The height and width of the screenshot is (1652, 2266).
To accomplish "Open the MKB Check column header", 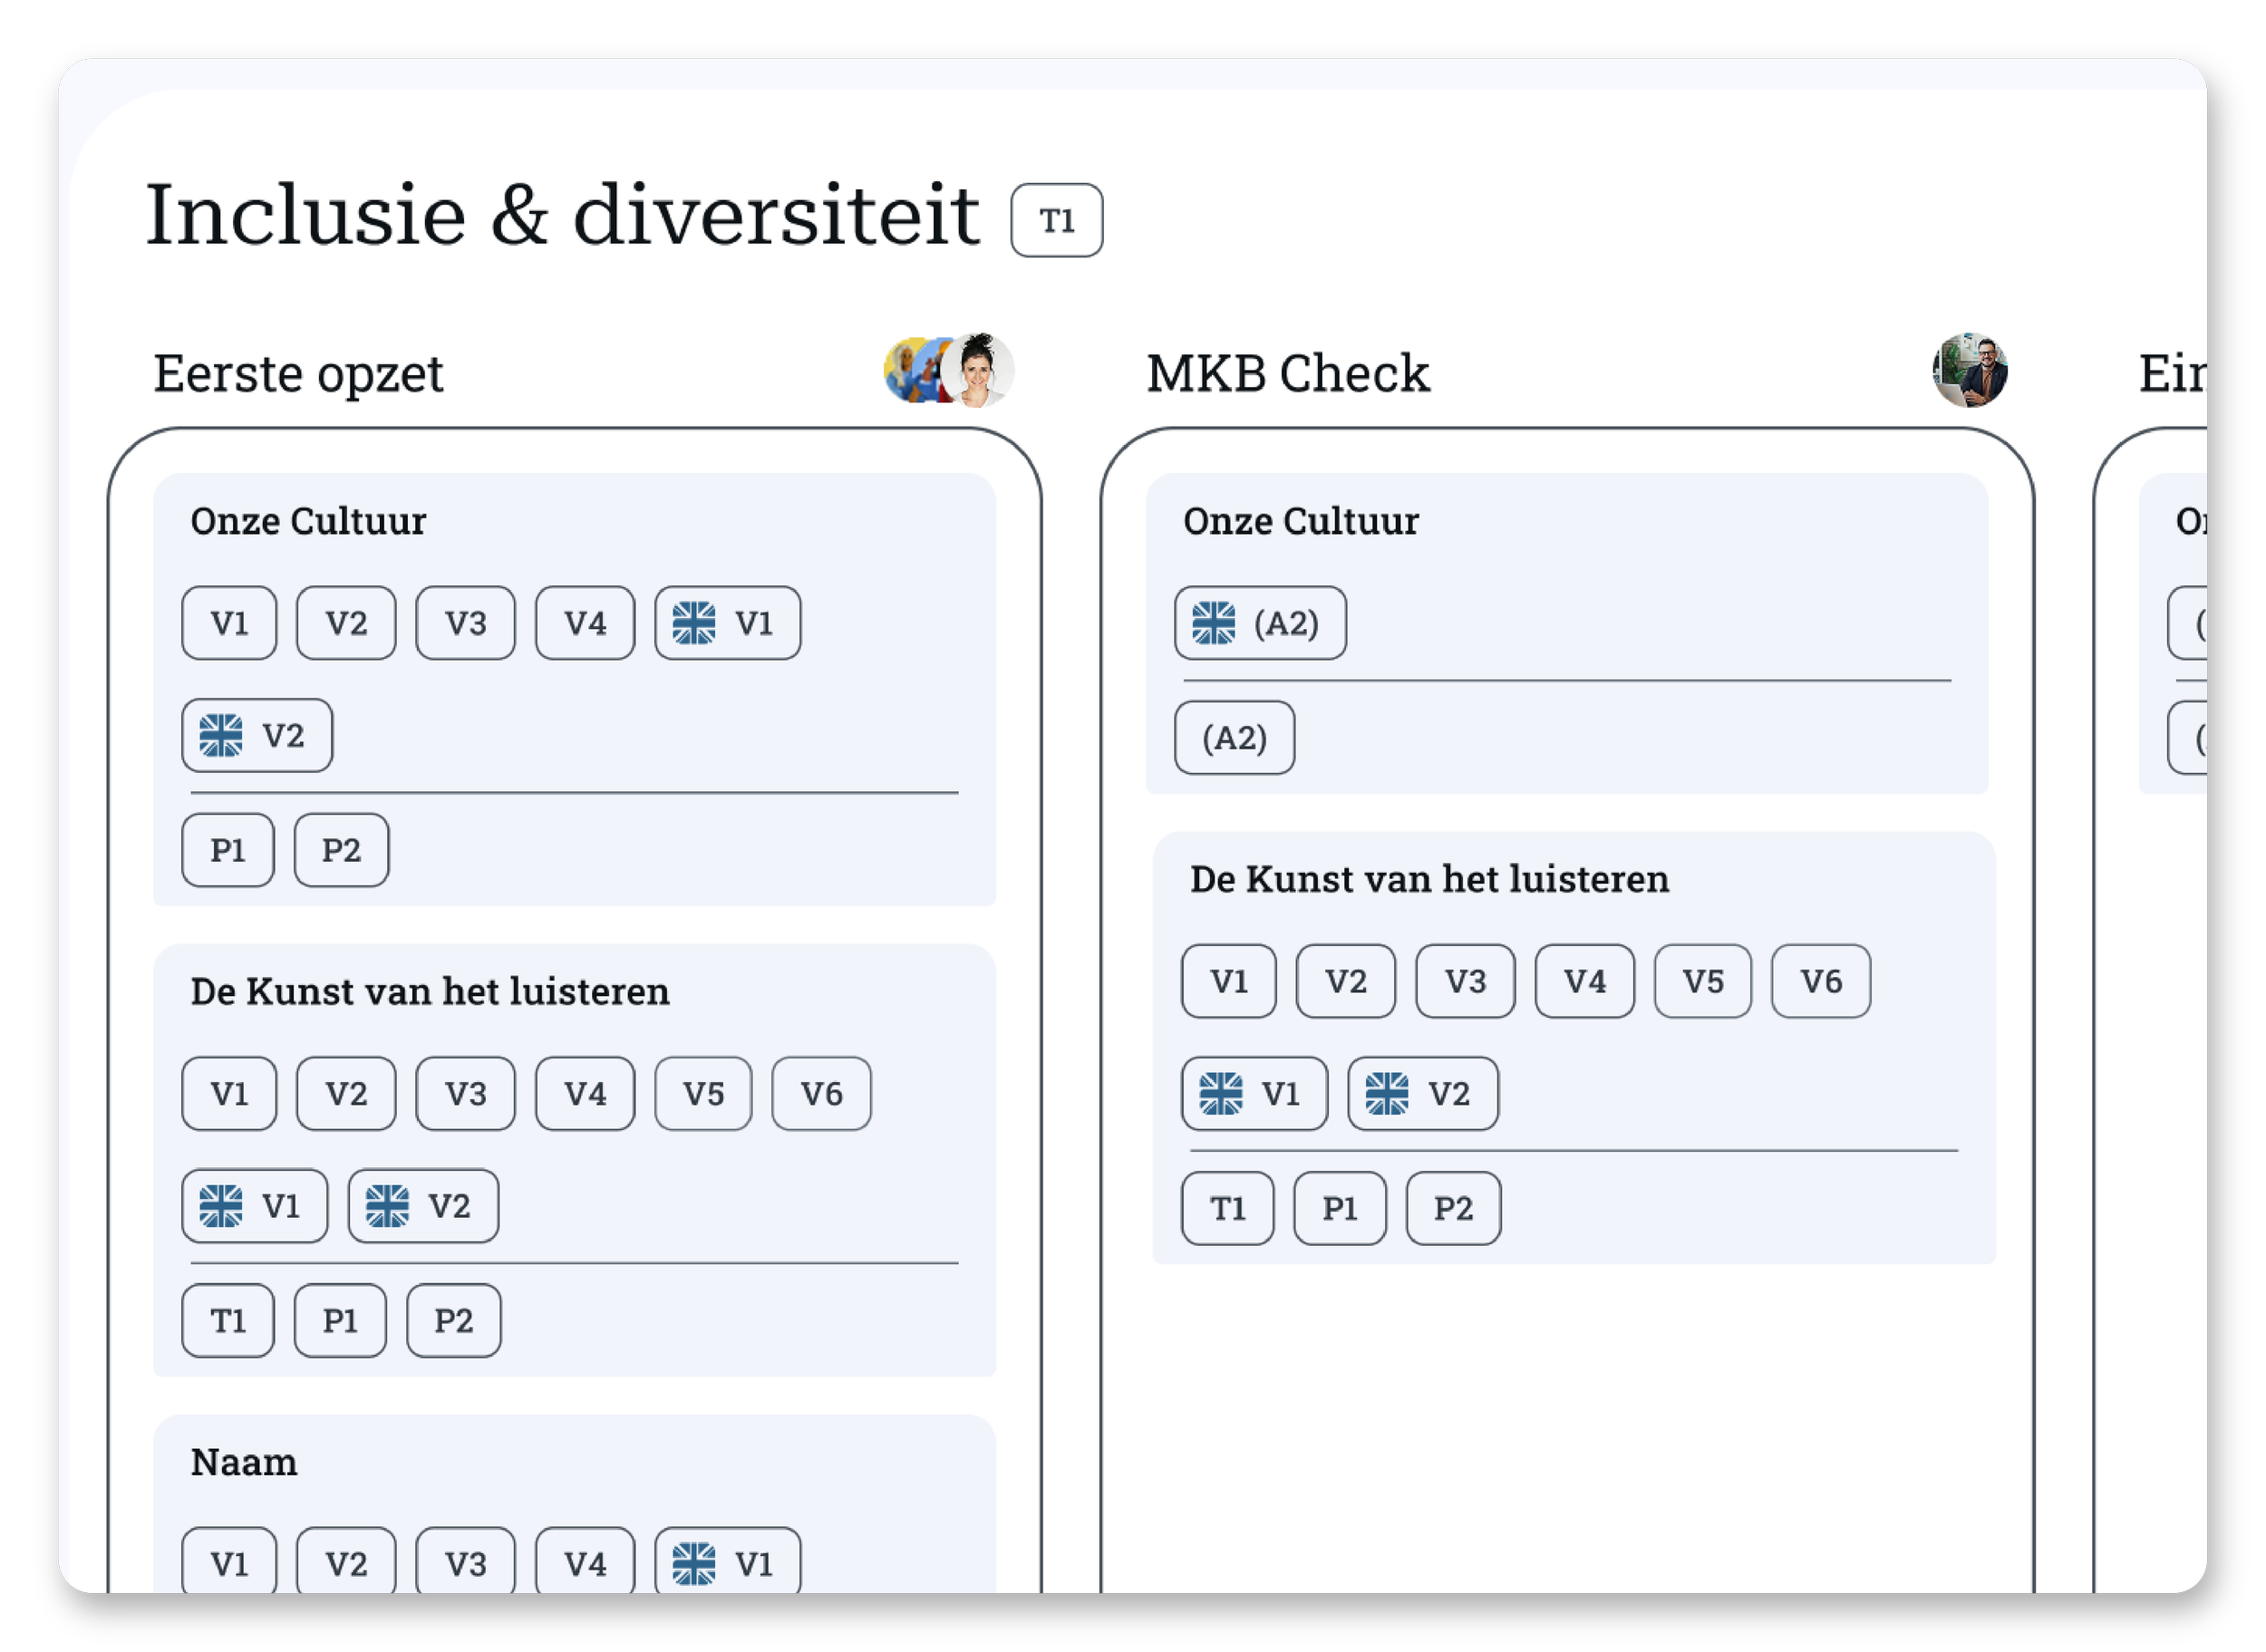I will click(1287, 374).
